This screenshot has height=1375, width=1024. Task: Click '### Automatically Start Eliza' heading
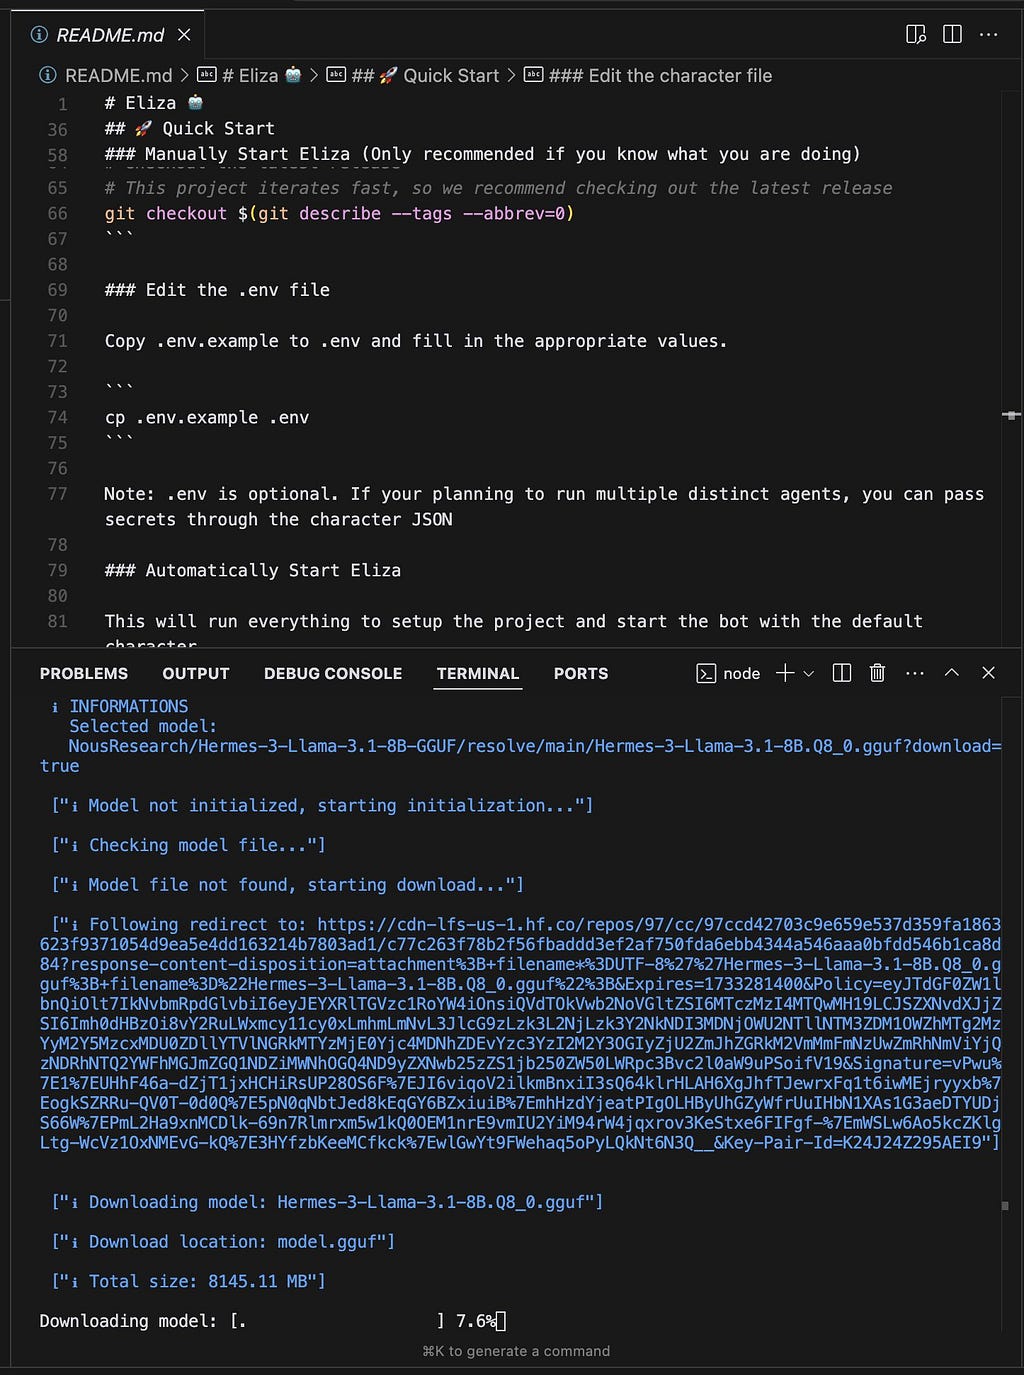coord(252,570)
